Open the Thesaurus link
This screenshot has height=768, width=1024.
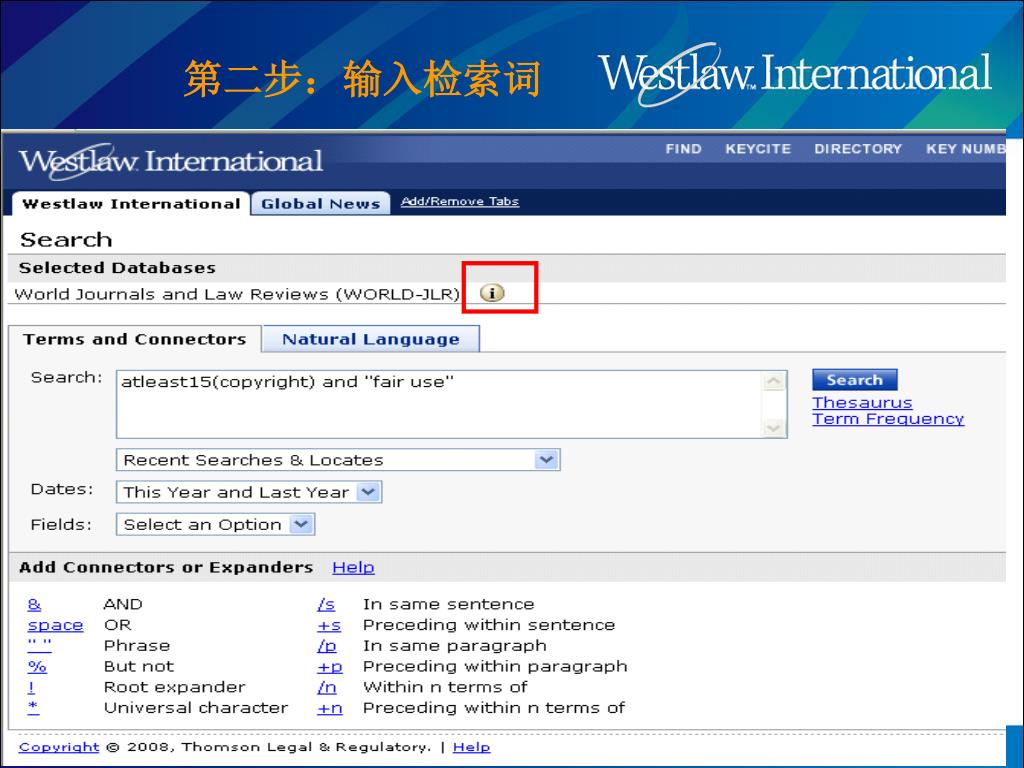click(x=862, y=402)
